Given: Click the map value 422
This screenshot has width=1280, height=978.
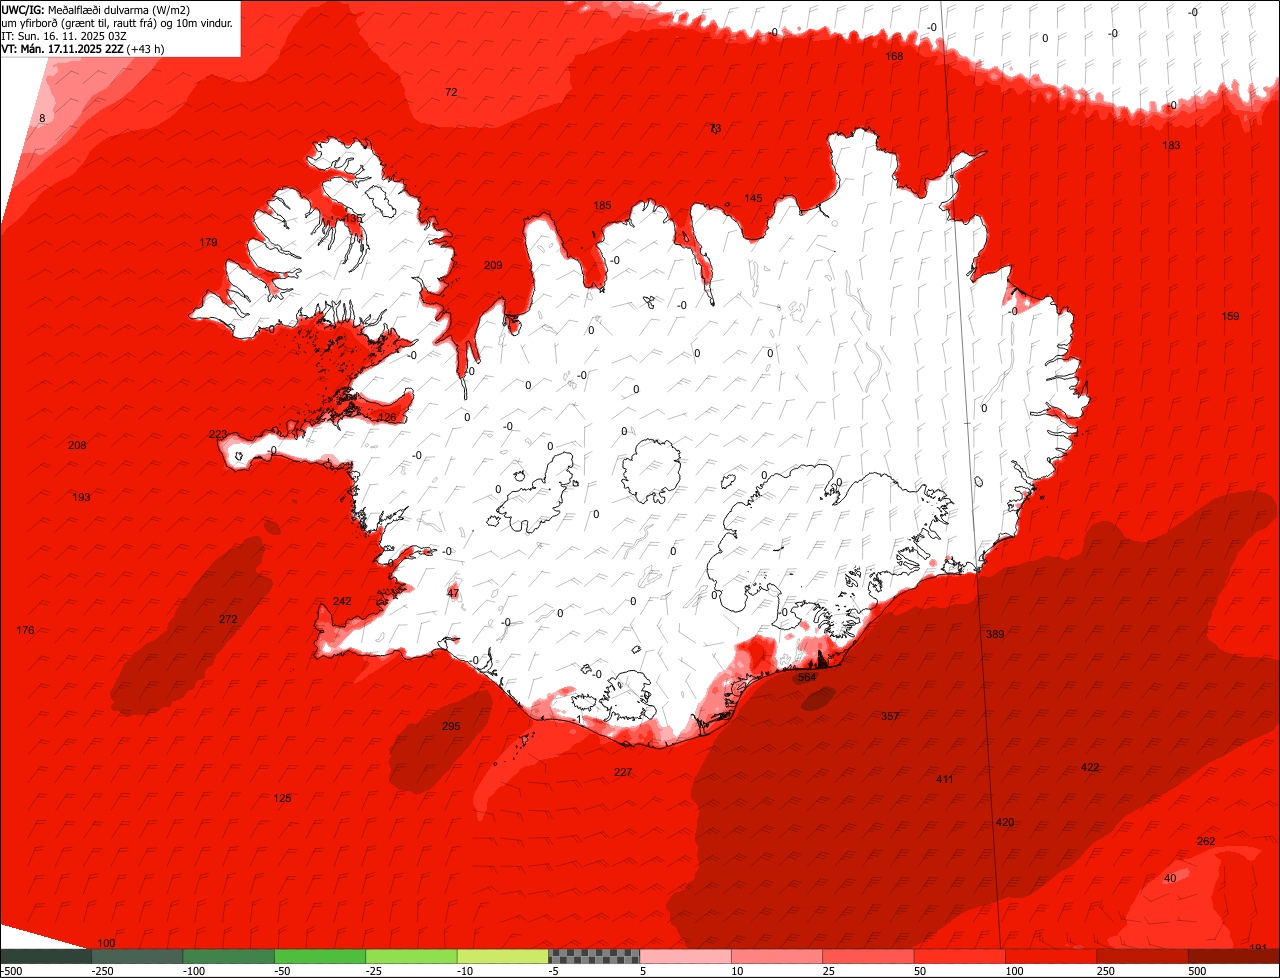Looking at the screenshot, I should coord(1090,768).
